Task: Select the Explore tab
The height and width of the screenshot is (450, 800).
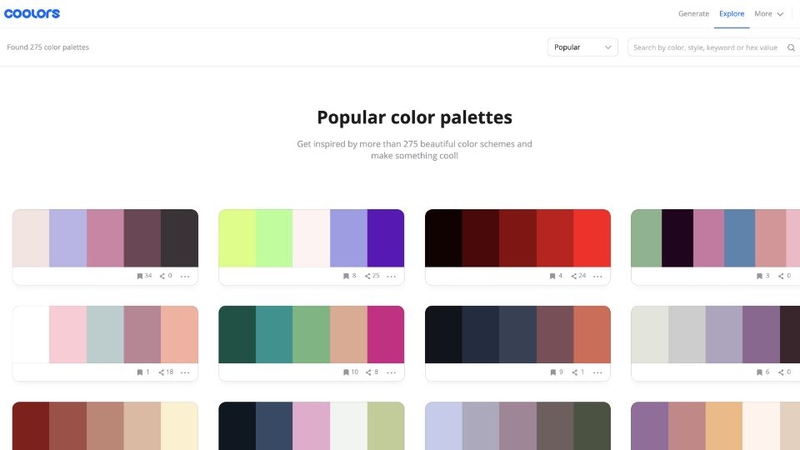Action: click(x=732, y=14)
